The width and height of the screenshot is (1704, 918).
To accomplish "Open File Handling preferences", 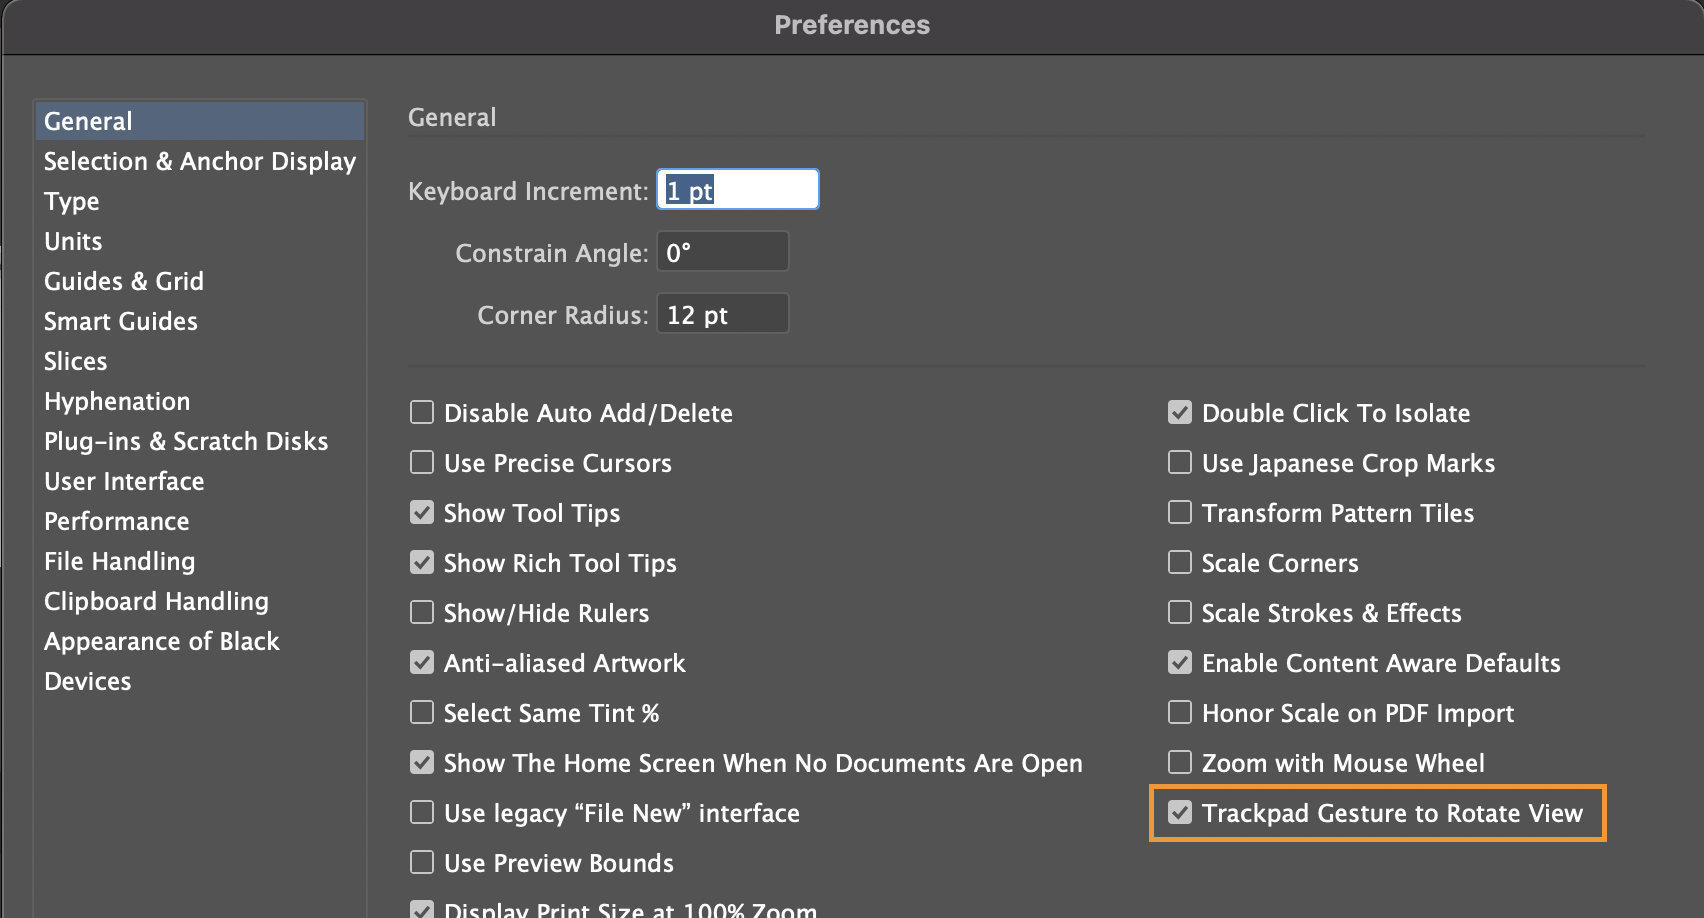I will point(120,561).
